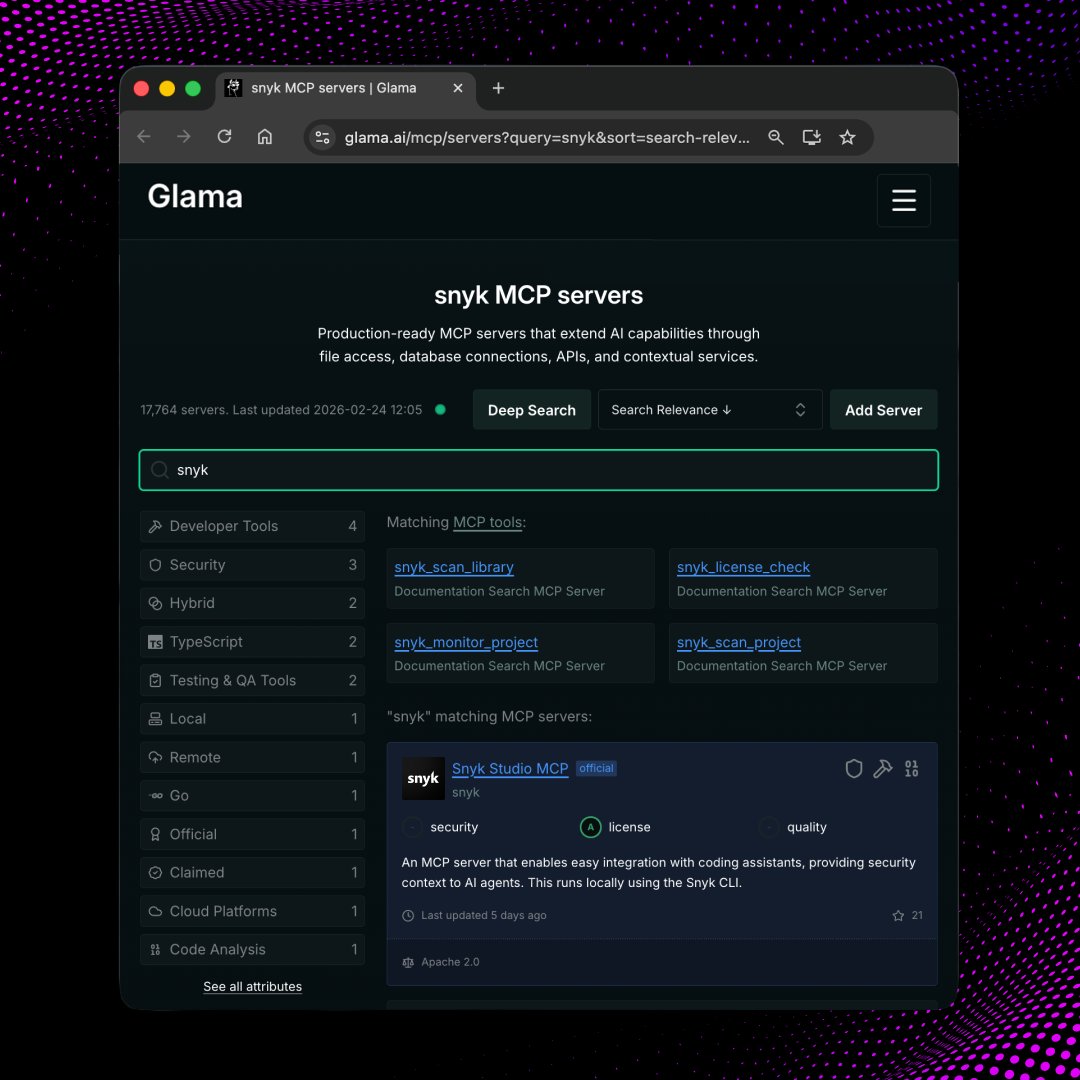The image size is (1080, 1080).
Task: Bookmark this page with star icon
Action: (847, 137)
